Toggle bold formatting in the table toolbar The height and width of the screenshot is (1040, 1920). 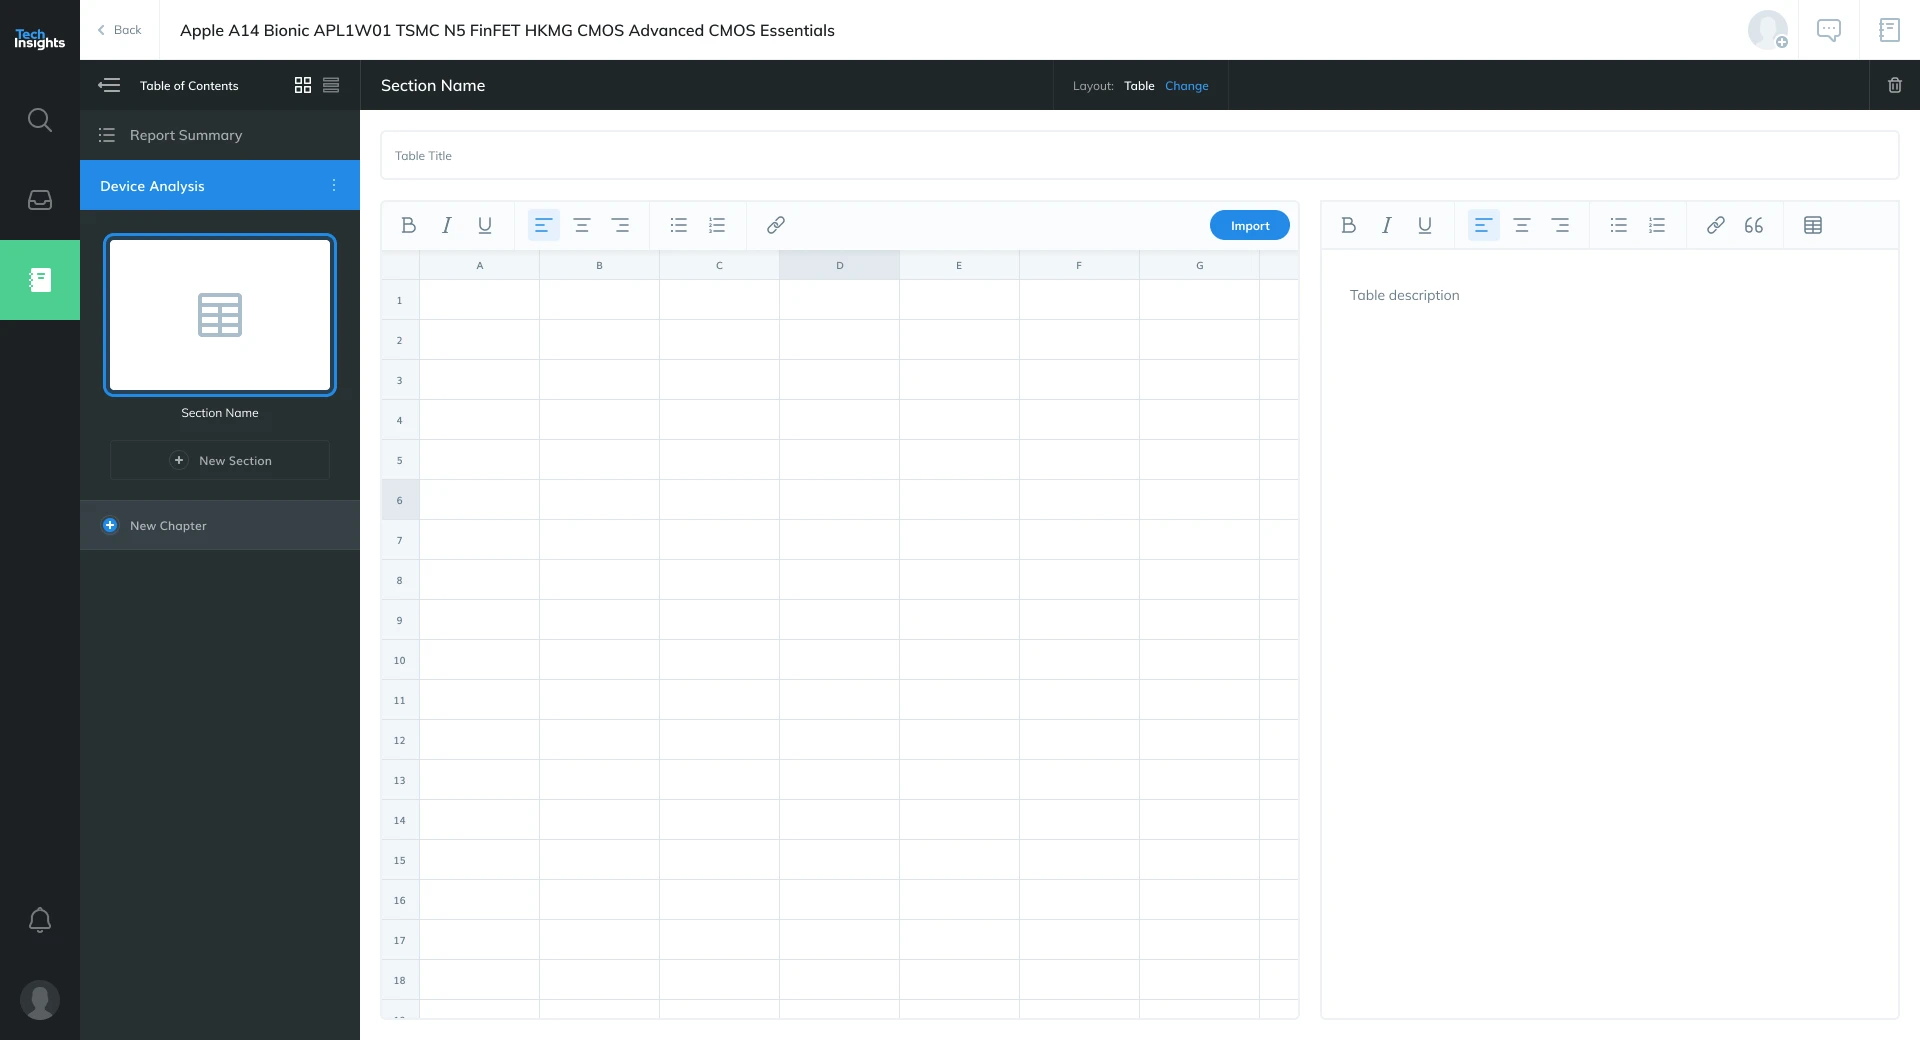(408, 225)
